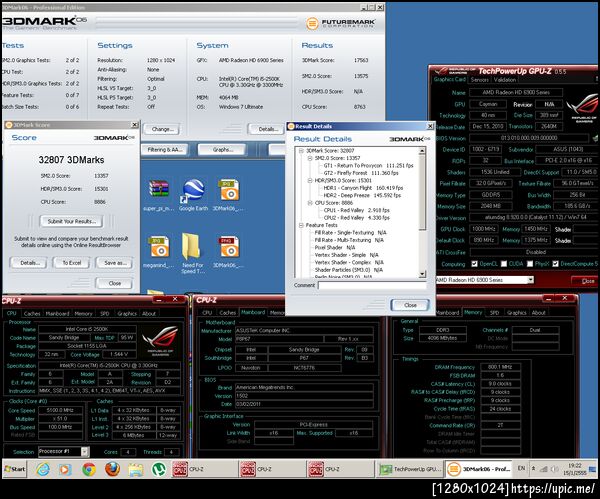Open Windows Explorer from the taskbar
The height and width of the screenshot is (499, 600).
click(x=135, y=469)
